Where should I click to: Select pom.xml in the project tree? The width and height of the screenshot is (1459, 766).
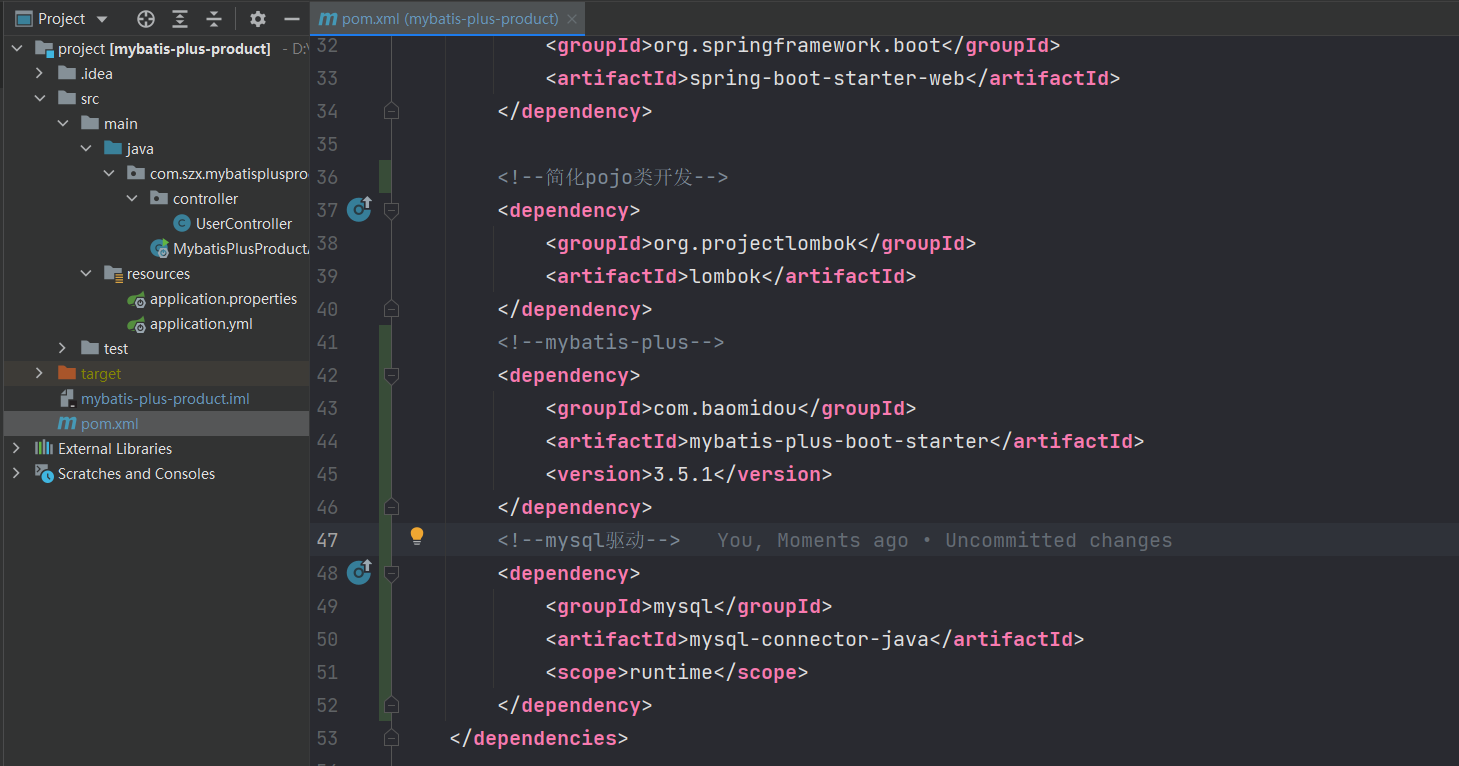point(109,423)
